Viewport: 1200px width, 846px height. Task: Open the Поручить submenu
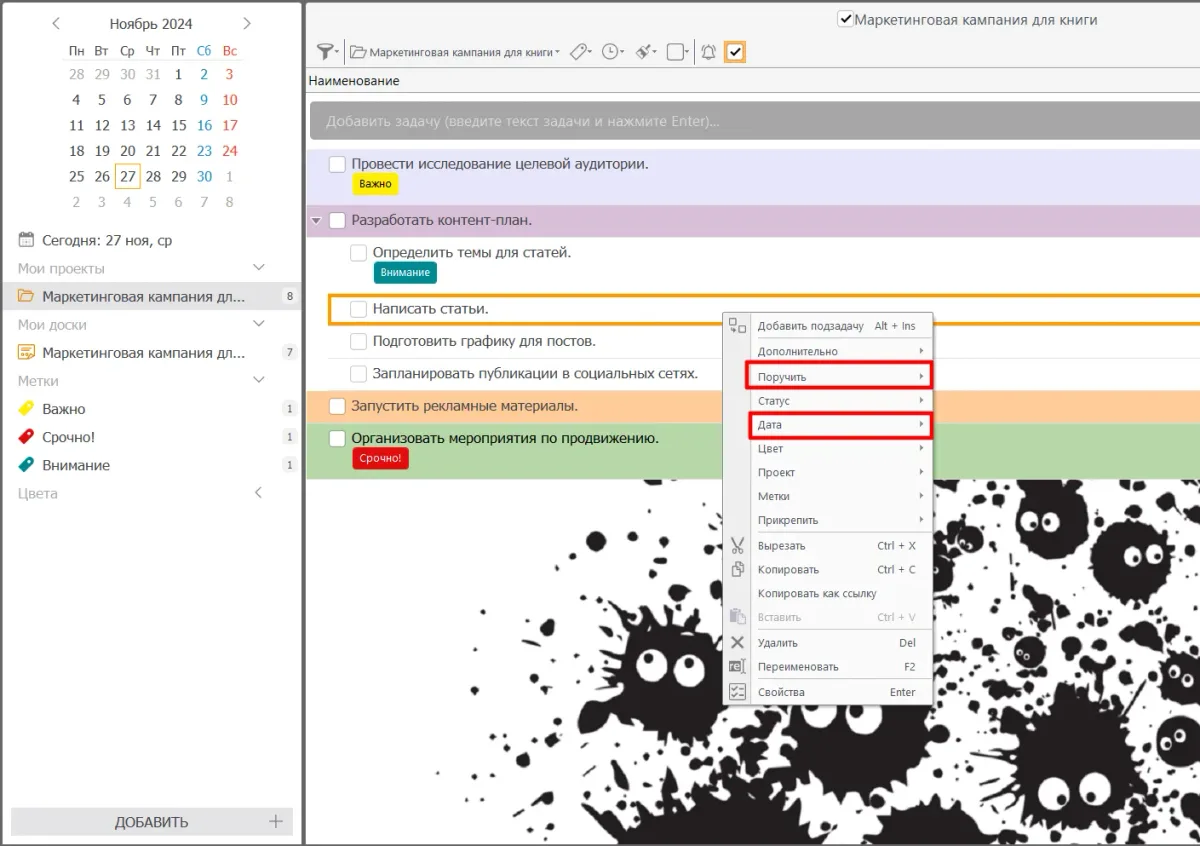click(x=839, y=377)
